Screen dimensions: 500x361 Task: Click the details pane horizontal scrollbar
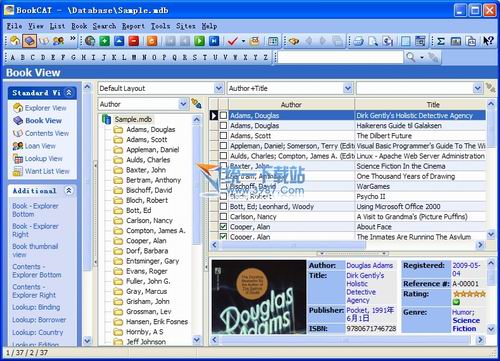[347, 340]
